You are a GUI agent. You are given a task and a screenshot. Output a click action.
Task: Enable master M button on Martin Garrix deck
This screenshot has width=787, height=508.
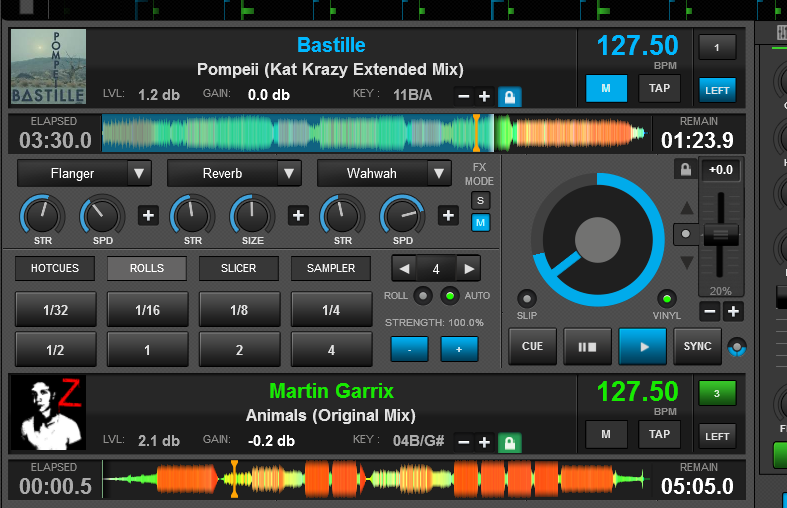(x=606, y=434)
